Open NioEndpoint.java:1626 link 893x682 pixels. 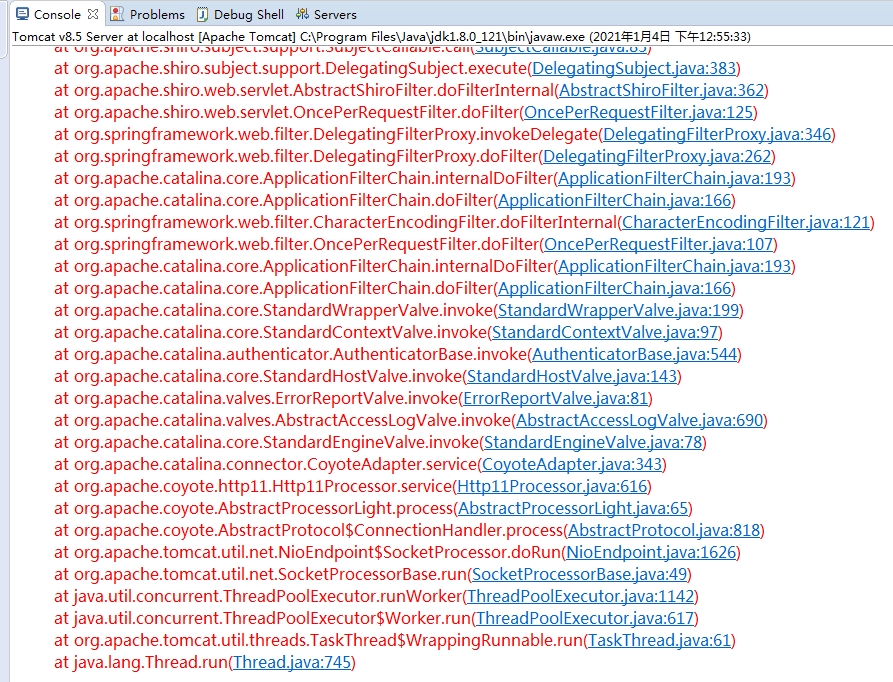coord(652,553)
